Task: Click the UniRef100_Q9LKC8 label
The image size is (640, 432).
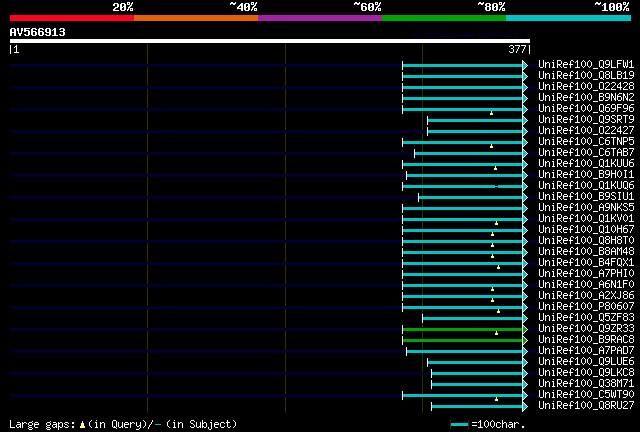Action: click(586, 373)
